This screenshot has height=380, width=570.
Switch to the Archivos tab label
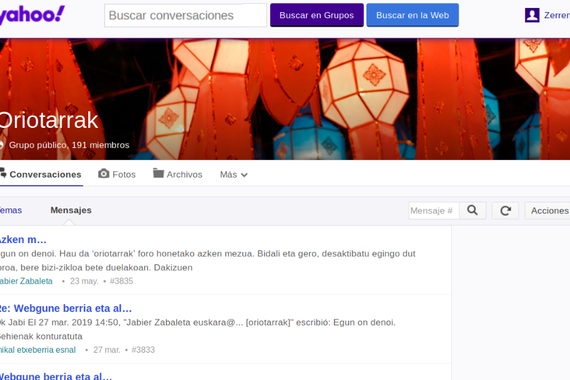[x=184, y=175]
